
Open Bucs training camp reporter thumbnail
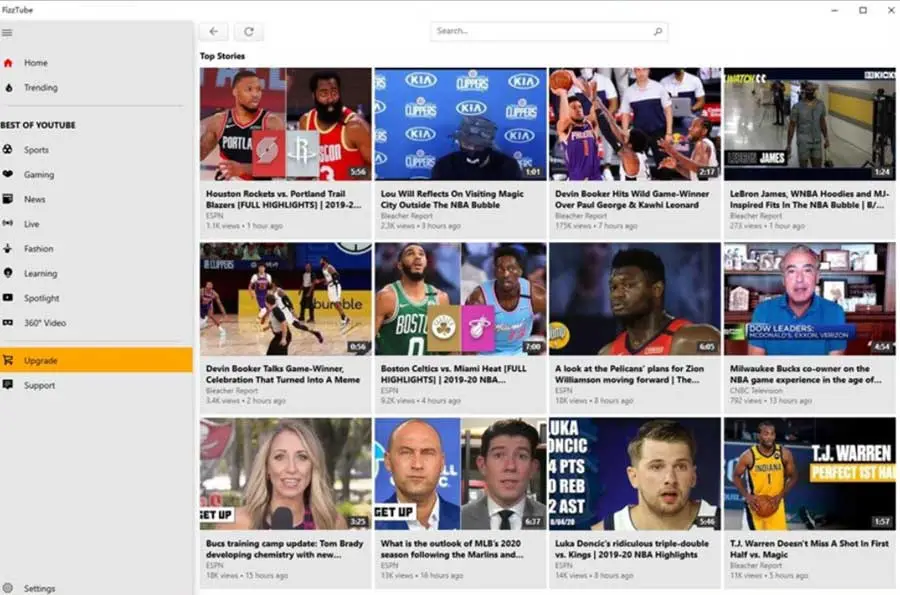point(285,473)
